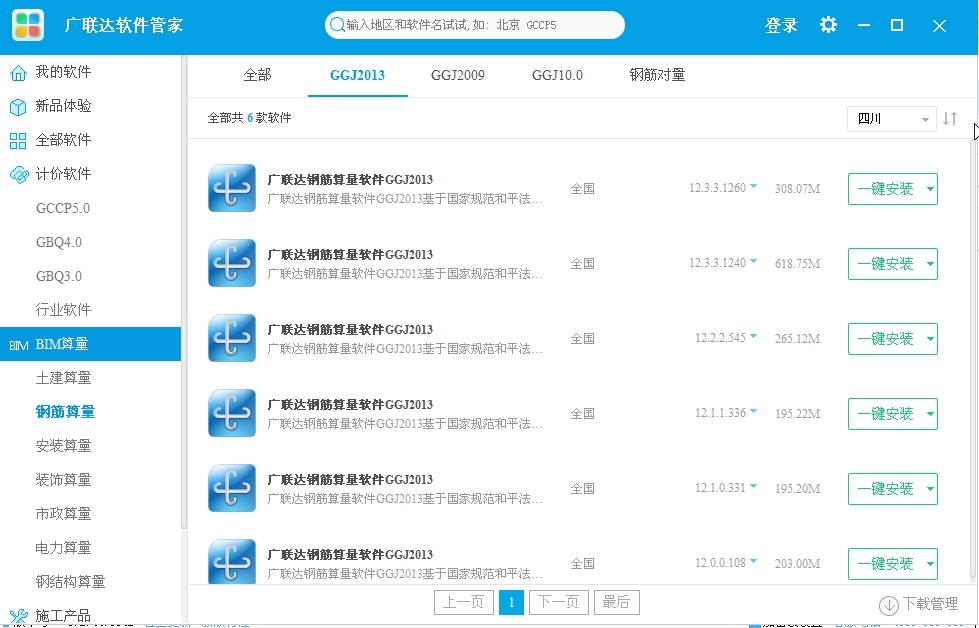Screen dimensions: 979x628
Task: Click the 登录 login link
Action: click(781, 26)
